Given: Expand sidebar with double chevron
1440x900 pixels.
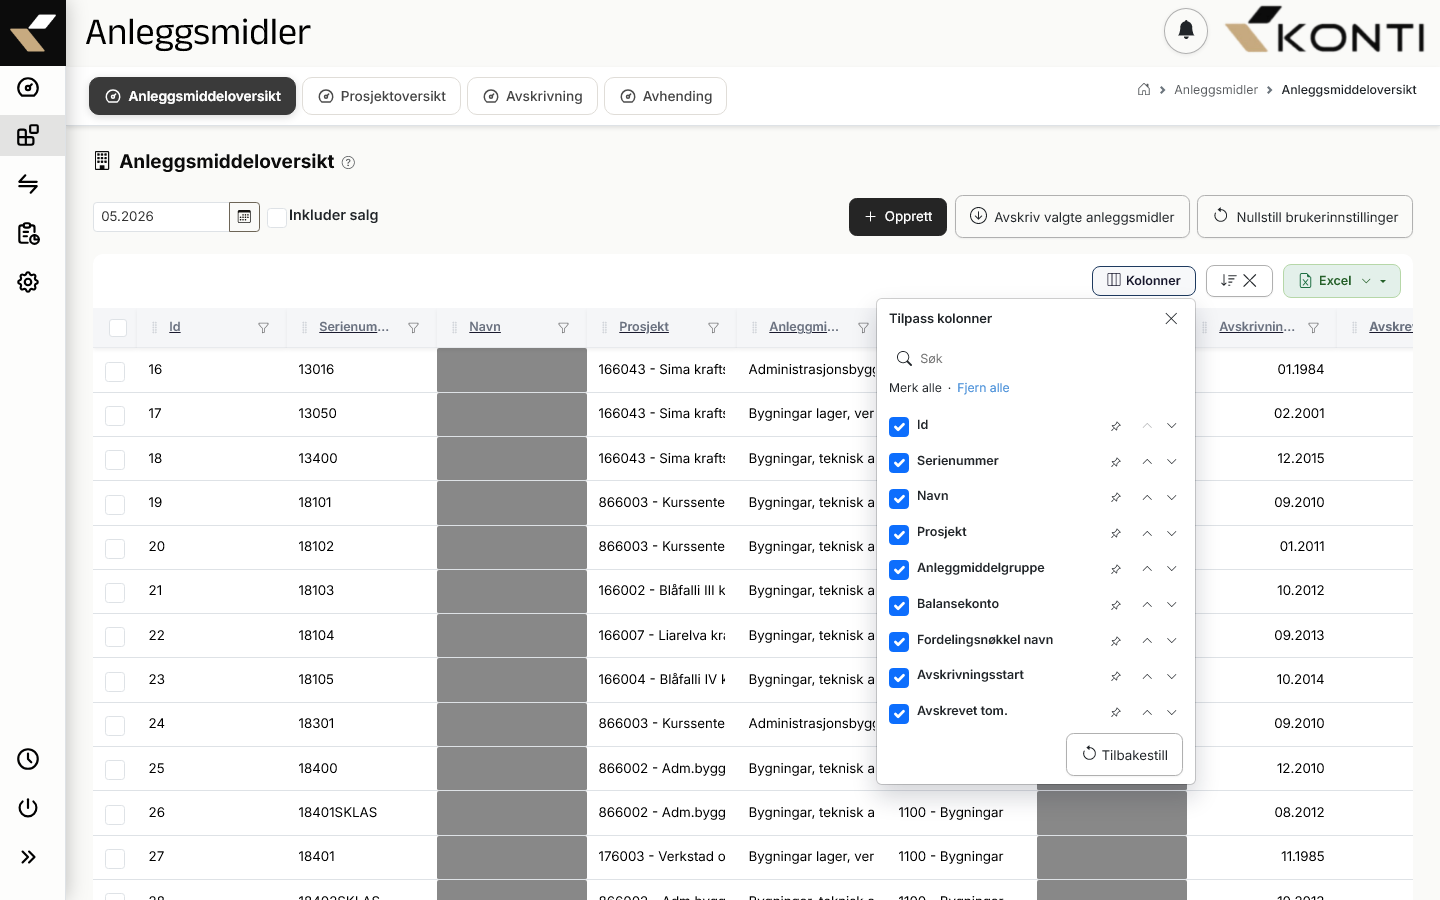Looking at the screenshot, I should pyautogui.click(x=28, y=857).
